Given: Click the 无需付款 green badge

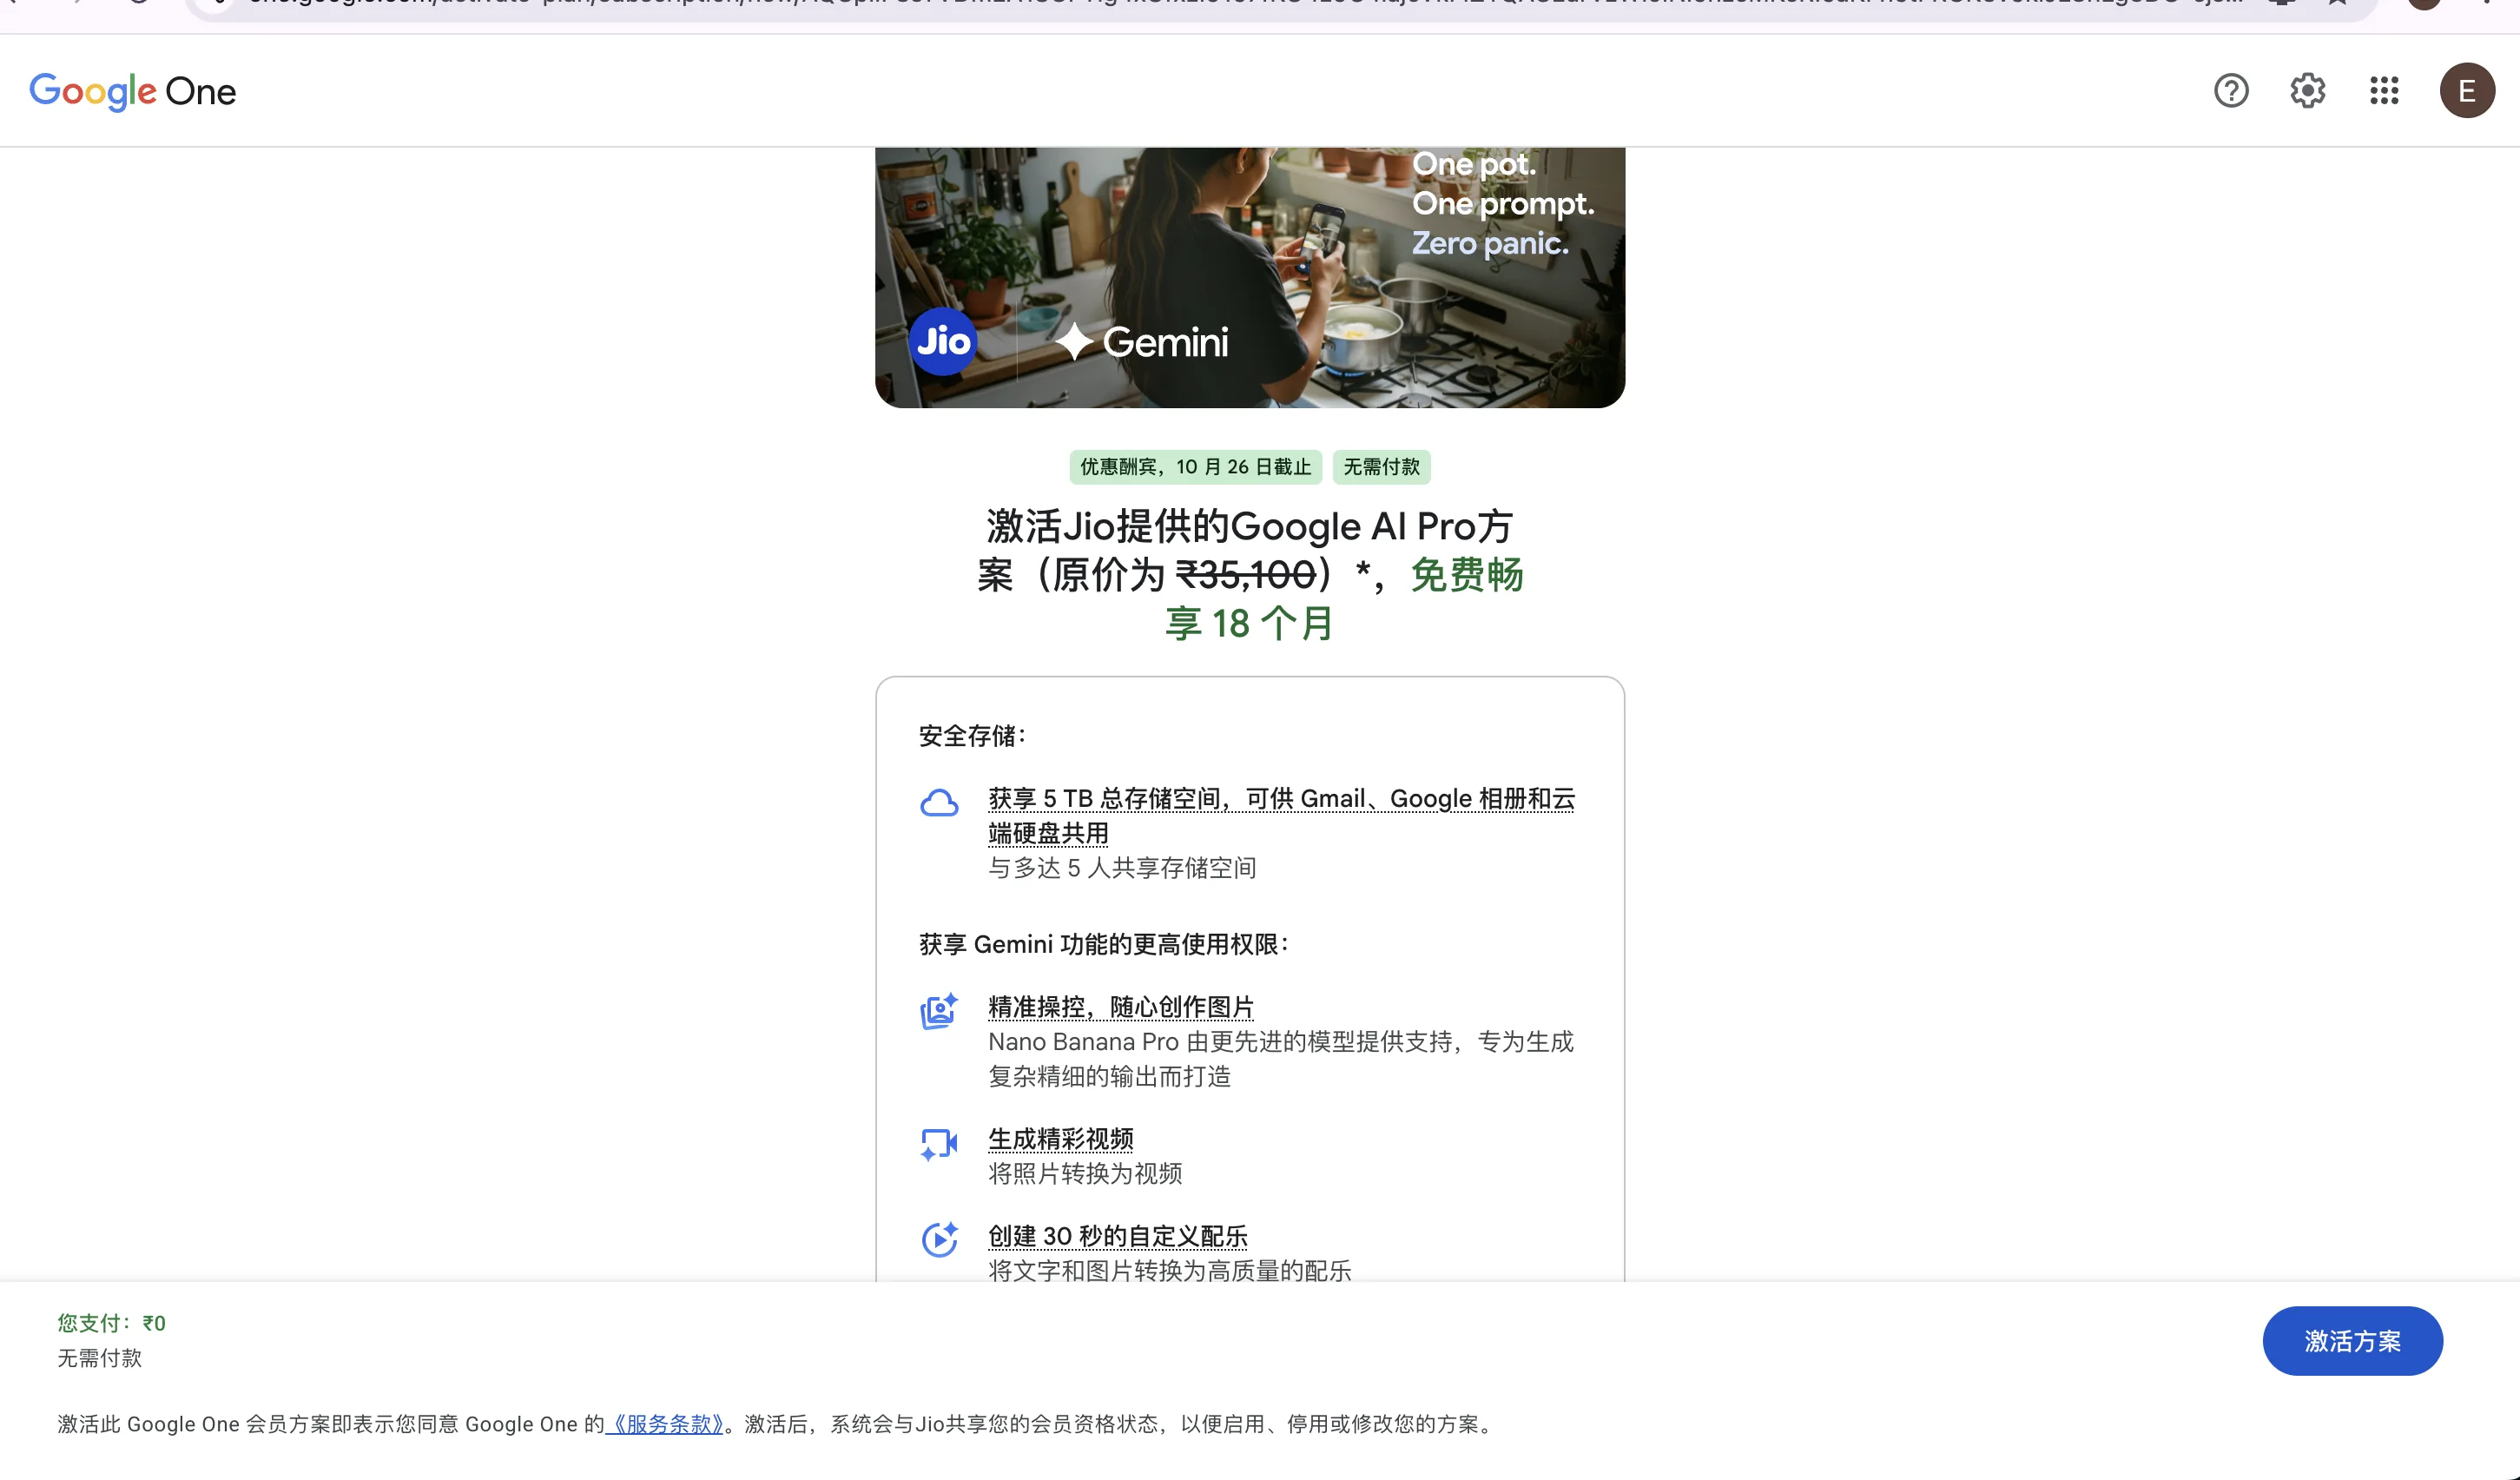Looking at the screenshot, I should (x=1381, y=467).
